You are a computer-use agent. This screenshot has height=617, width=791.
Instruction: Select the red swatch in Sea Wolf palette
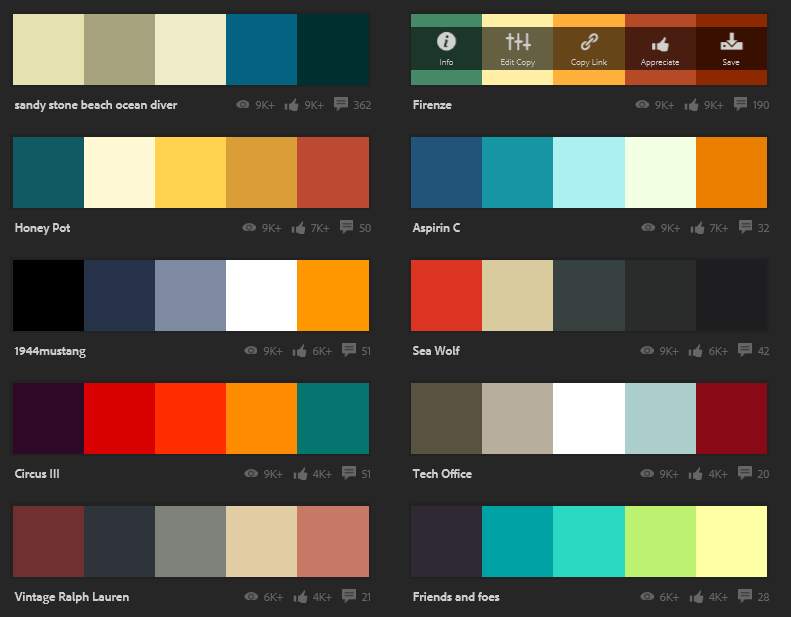tap(446, 295)
